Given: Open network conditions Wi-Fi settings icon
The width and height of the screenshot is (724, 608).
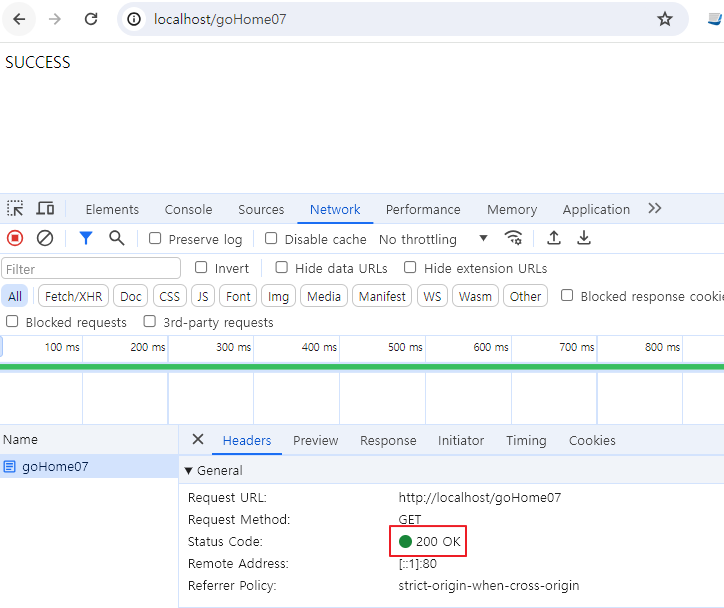Looking at the screenshot, I should pos(513,238).
